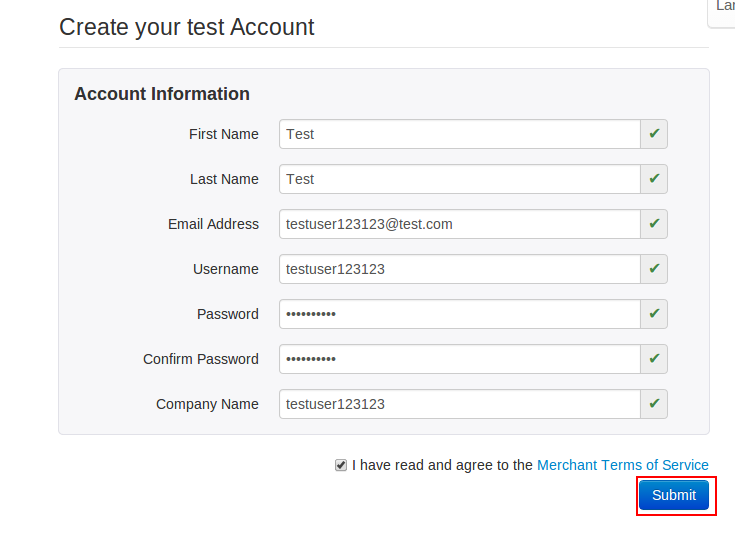The width and height of the screenshot is (735, 536).
Task: Click the Username validation checkmark icon
Action: click(654, 269)
